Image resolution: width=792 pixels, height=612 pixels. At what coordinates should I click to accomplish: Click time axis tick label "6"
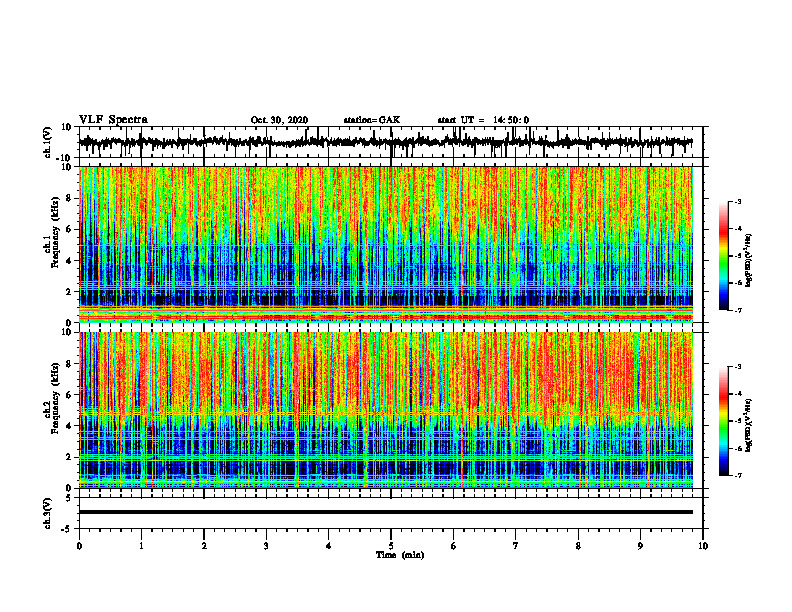(454, 546)
